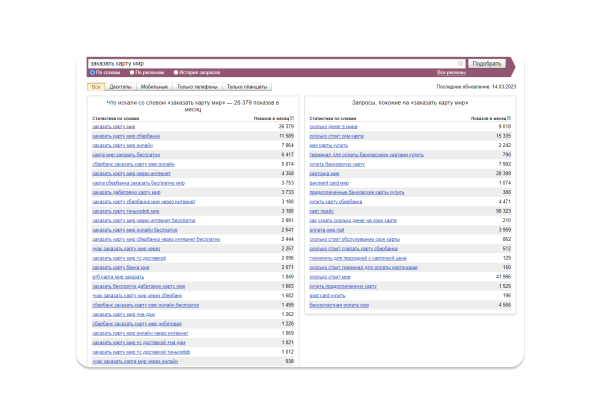The image size is (600, 416).
Task: Click 'payment card мир' similar query link
Action: pyautogui.click(x=329, y=183)
